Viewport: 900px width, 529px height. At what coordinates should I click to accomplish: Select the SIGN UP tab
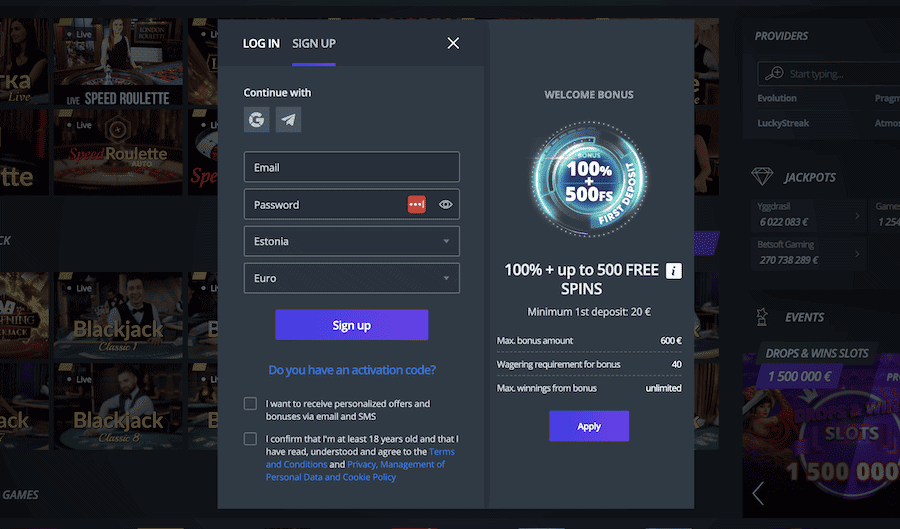click(314, 44)
